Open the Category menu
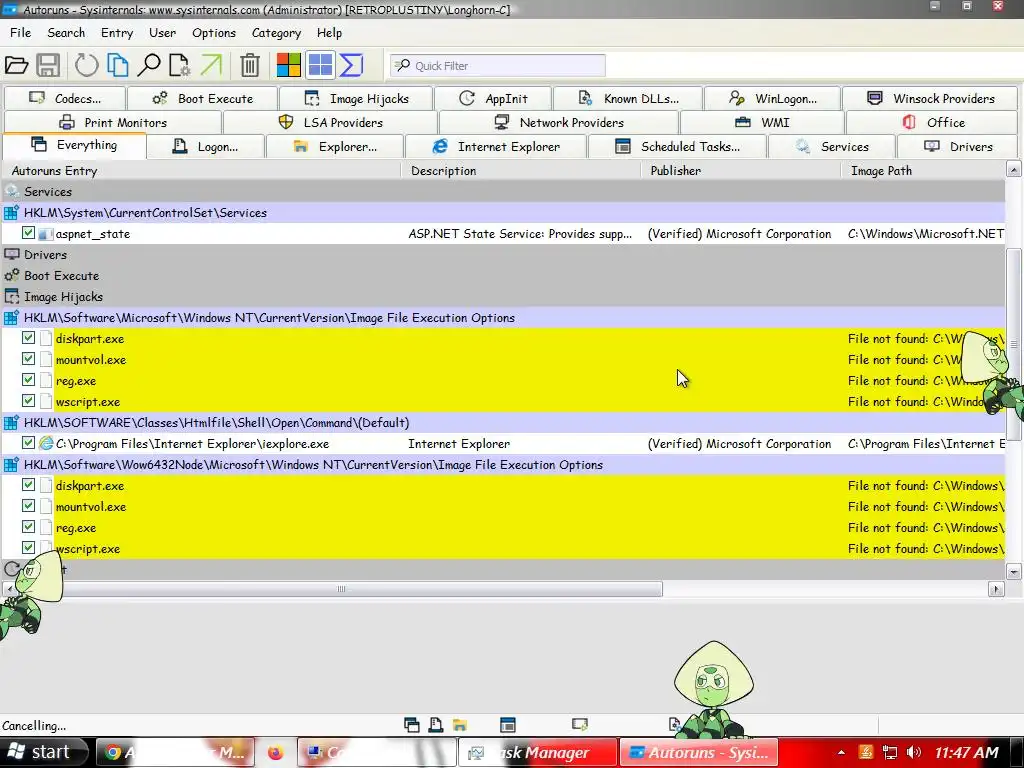The width and height of the screenshot is (1024, 768). click(276, 33)
